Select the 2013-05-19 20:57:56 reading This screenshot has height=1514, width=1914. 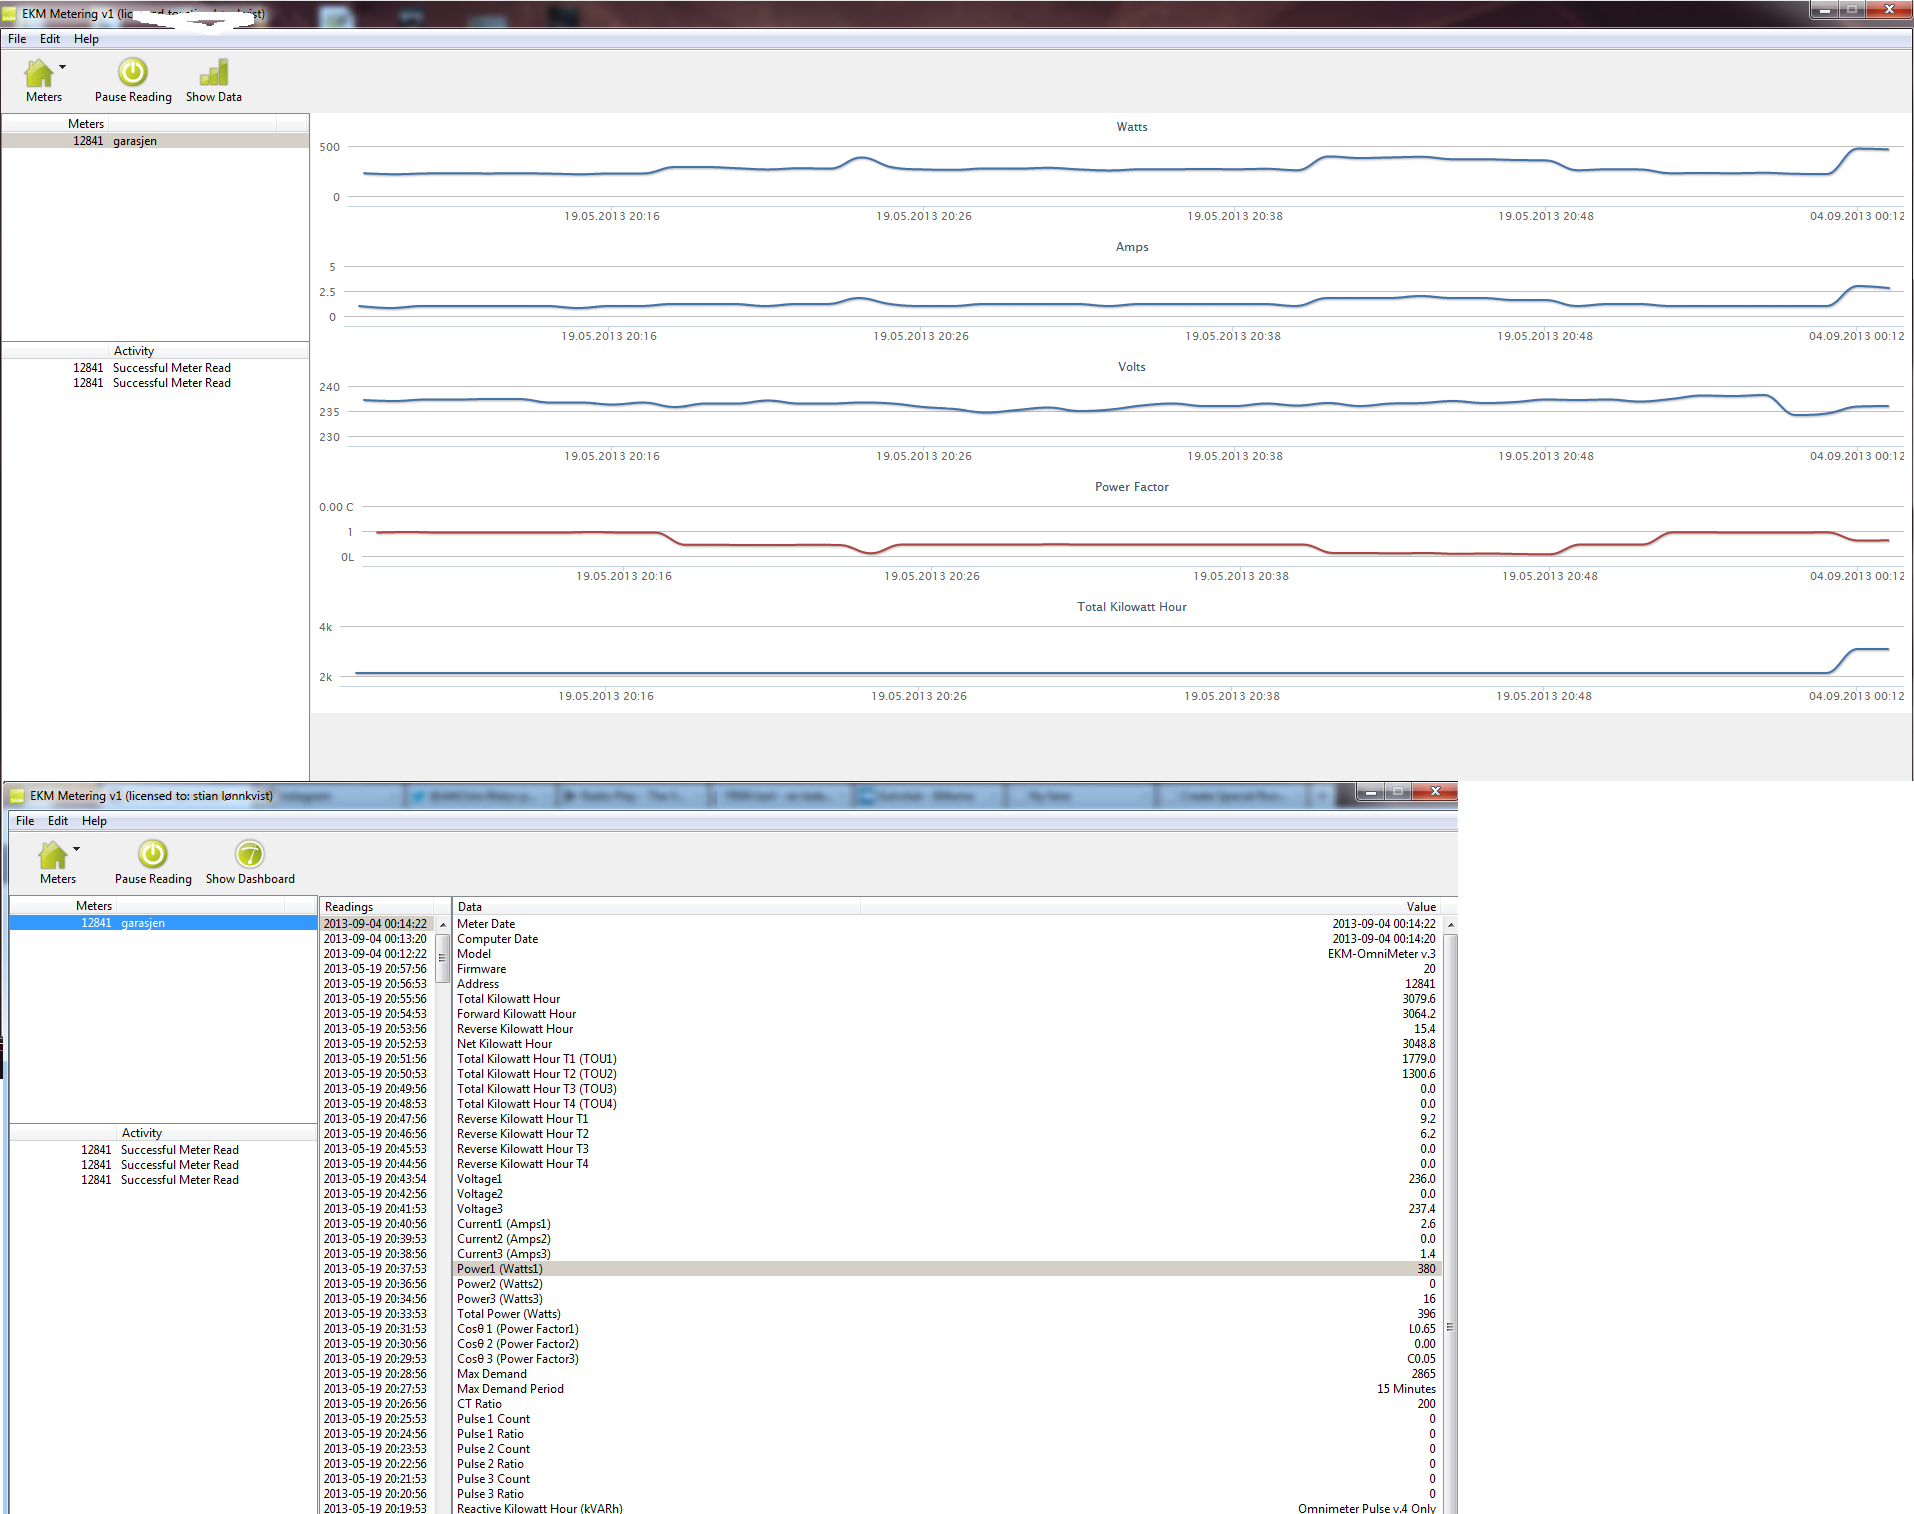pos(375,969)
